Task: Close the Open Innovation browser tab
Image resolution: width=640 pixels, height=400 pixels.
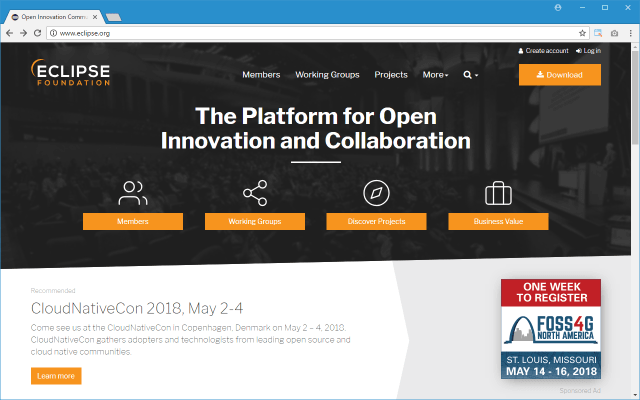Action: (95, 17)
